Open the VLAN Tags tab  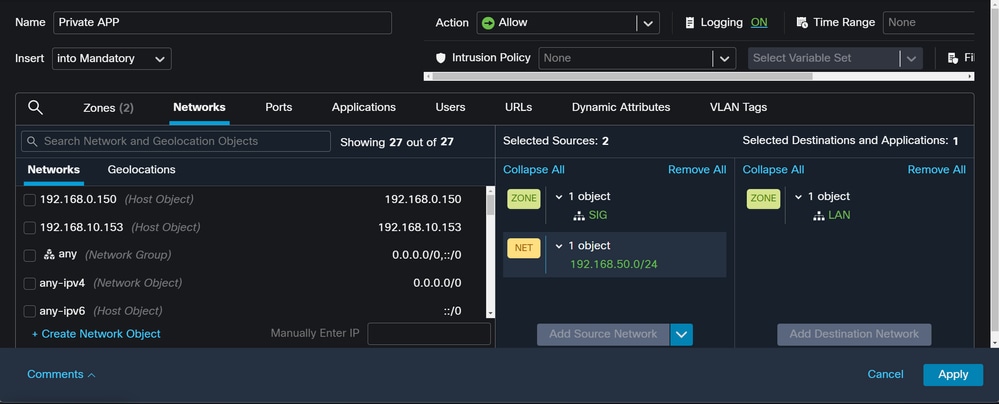pos(738,107)
